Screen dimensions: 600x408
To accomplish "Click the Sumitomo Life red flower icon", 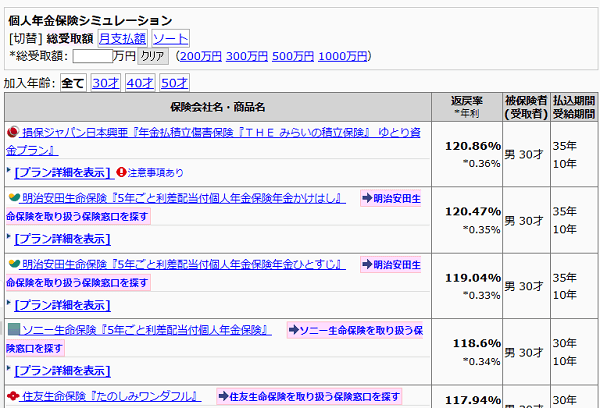I will click(13, 396).
